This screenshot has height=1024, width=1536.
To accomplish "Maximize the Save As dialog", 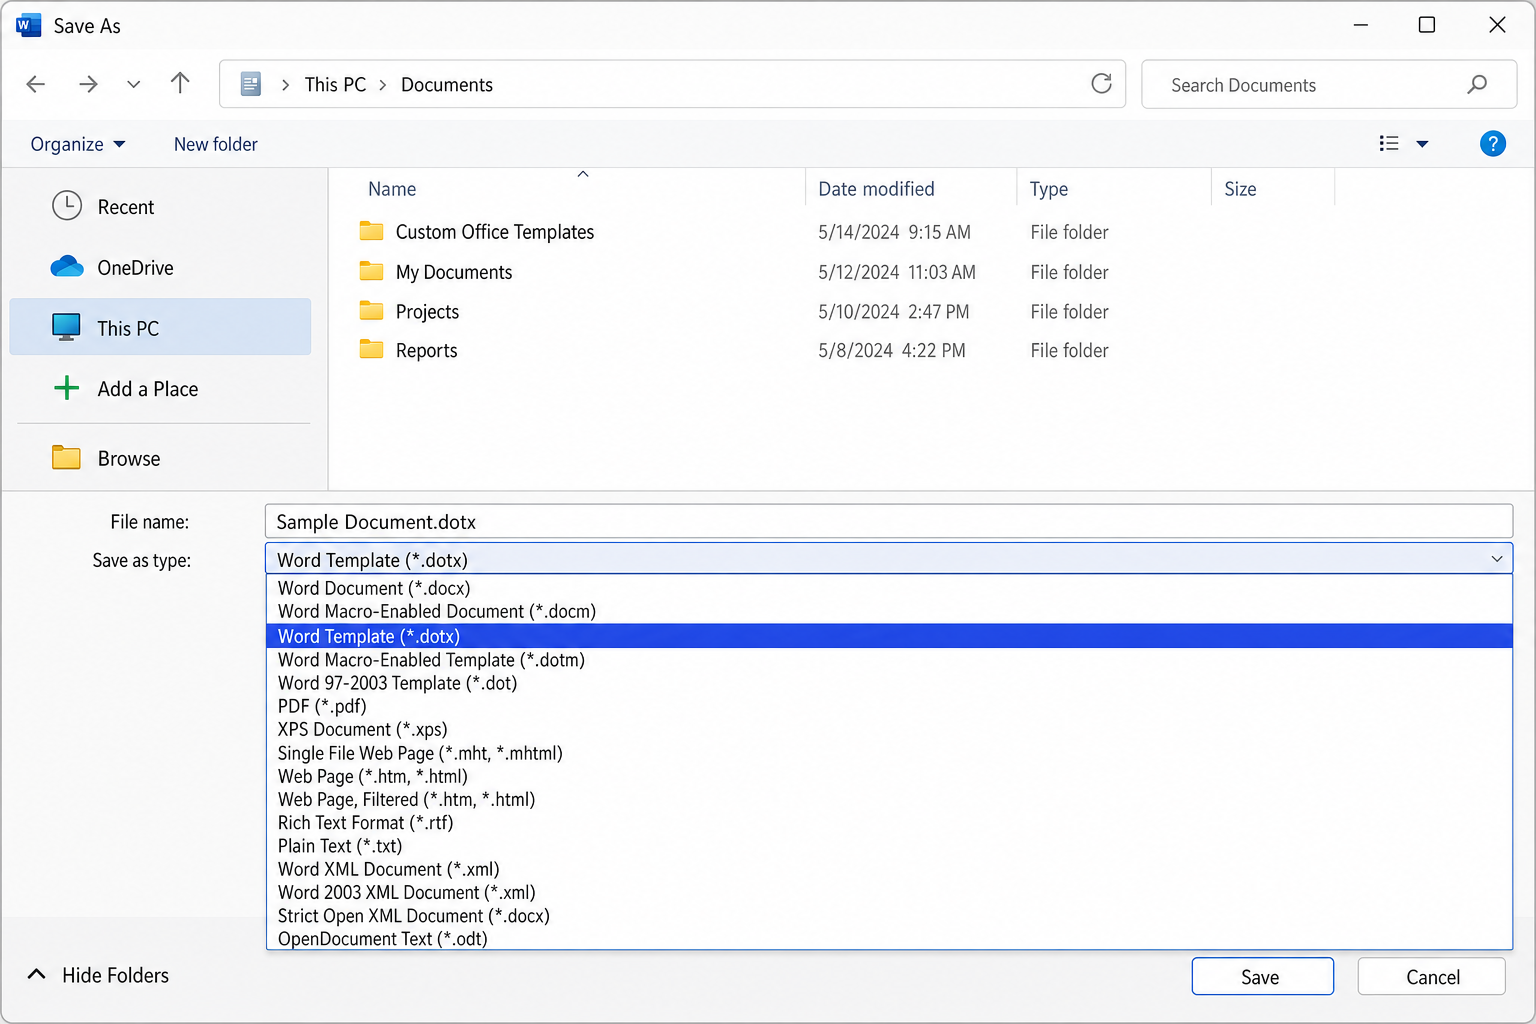I will (x=1427, y=25).
